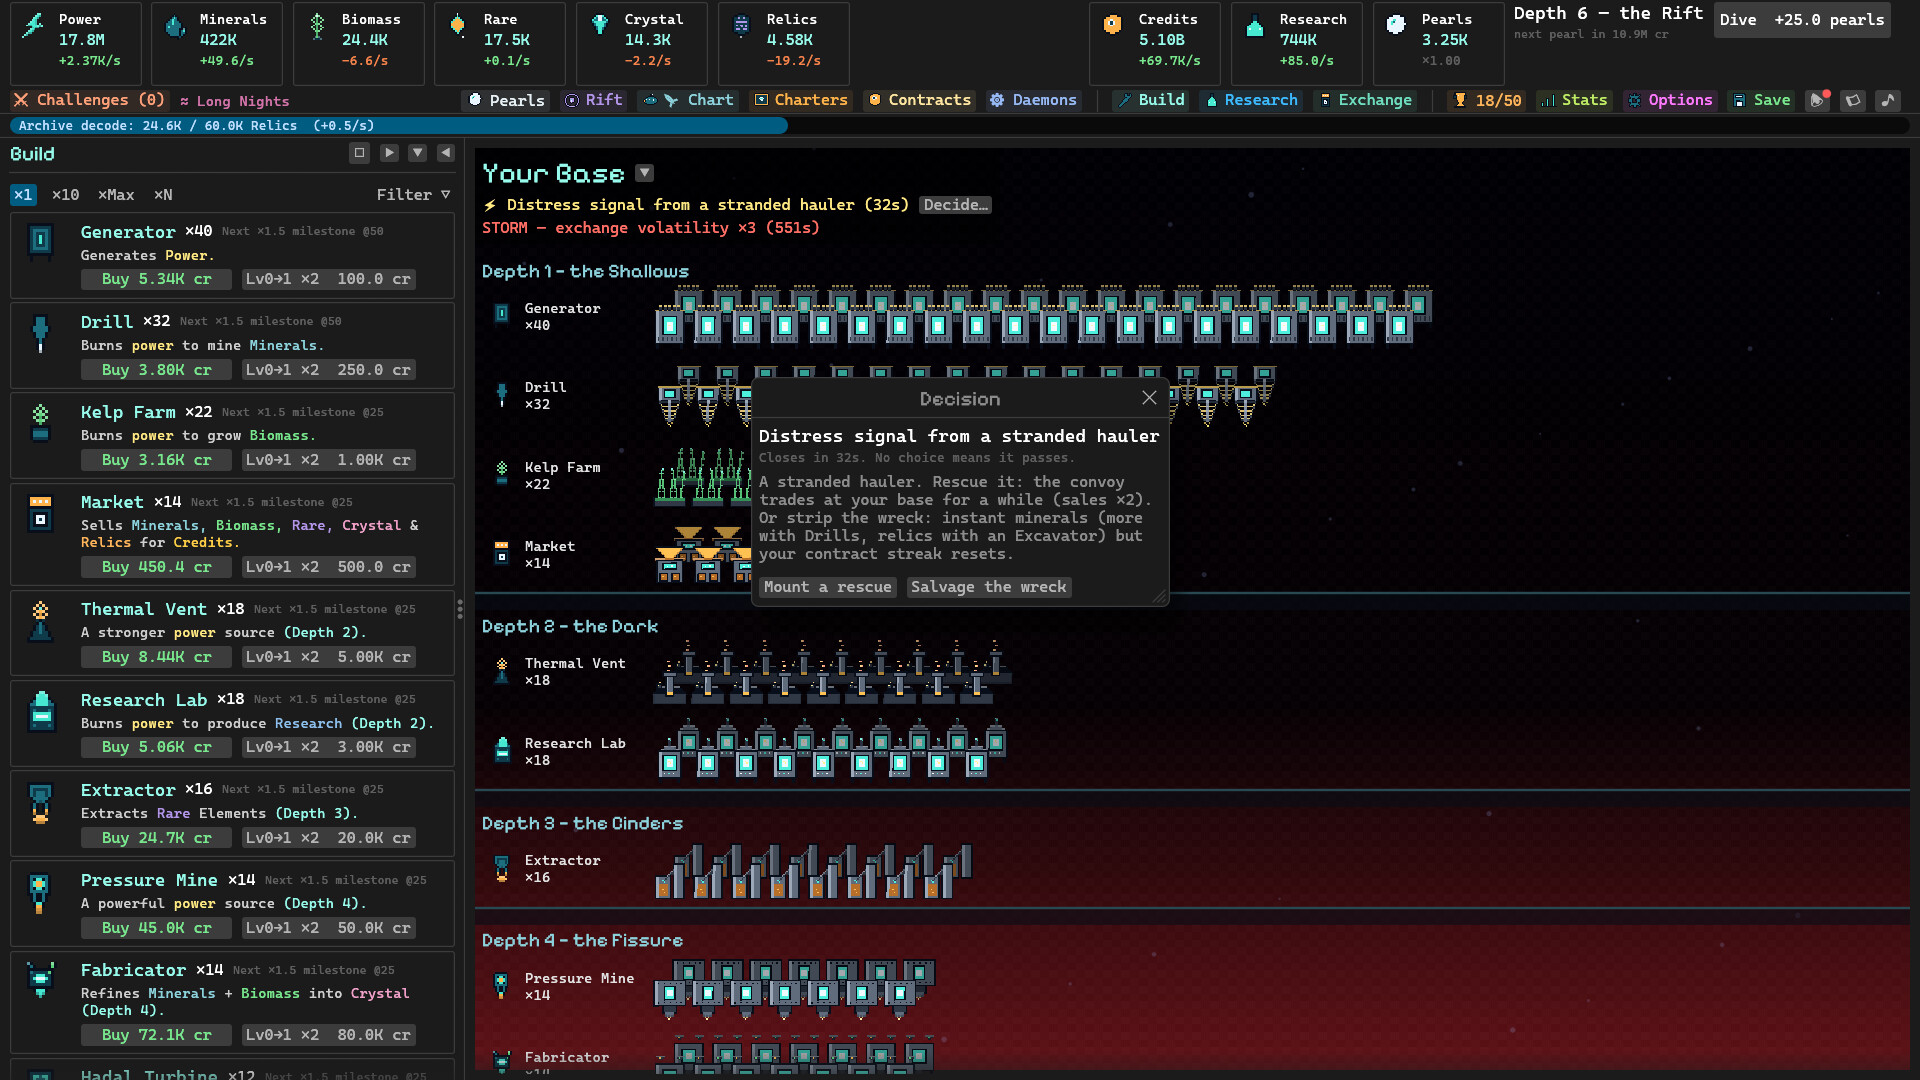Screen dimensions: 1920x1080
Task: Open the Rift tab
Action: coord(594,100)
